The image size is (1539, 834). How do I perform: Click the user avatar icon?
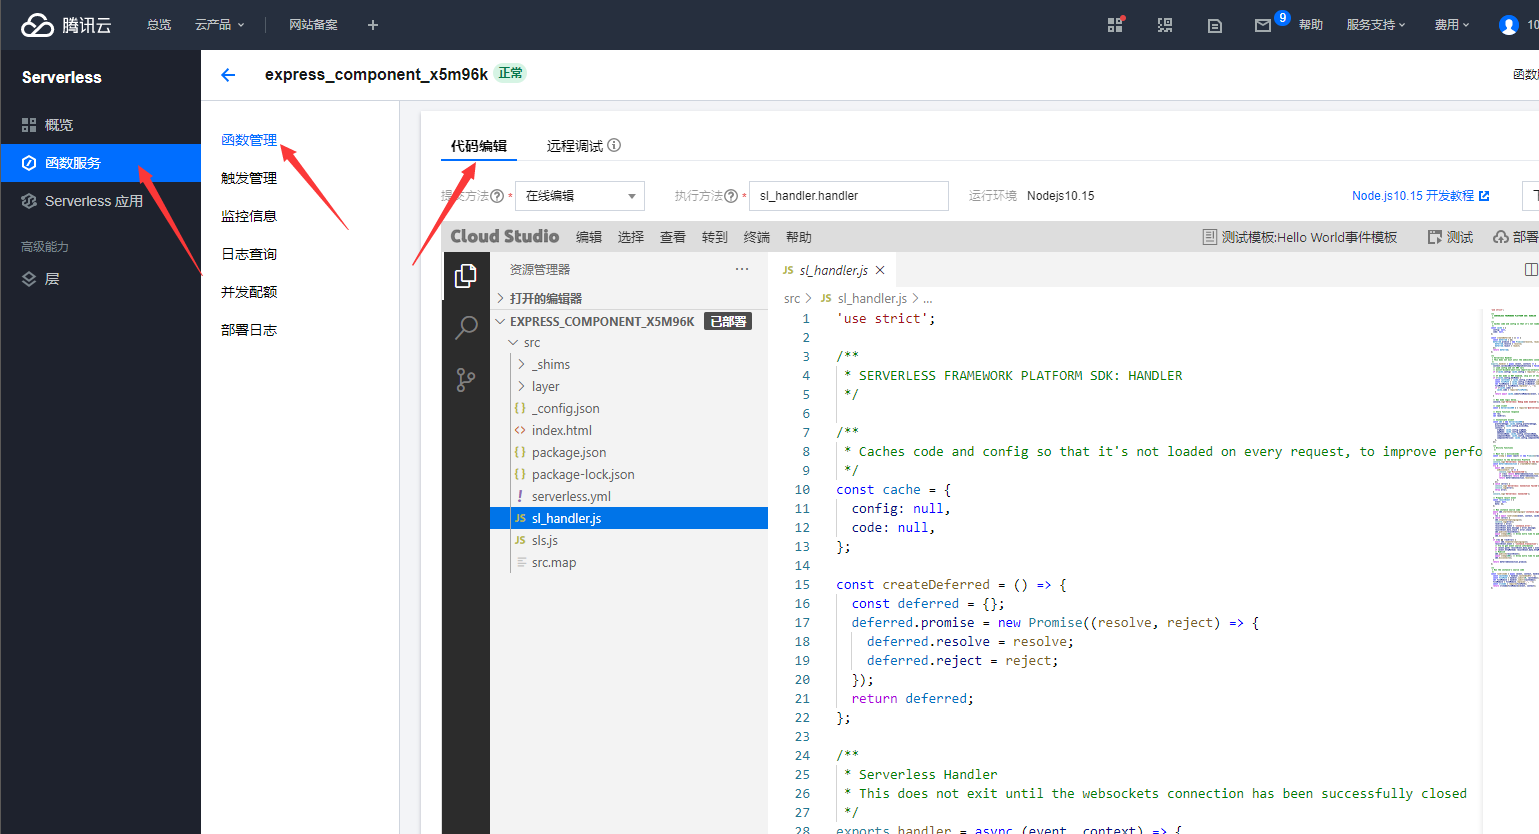tap(1509, 25)
